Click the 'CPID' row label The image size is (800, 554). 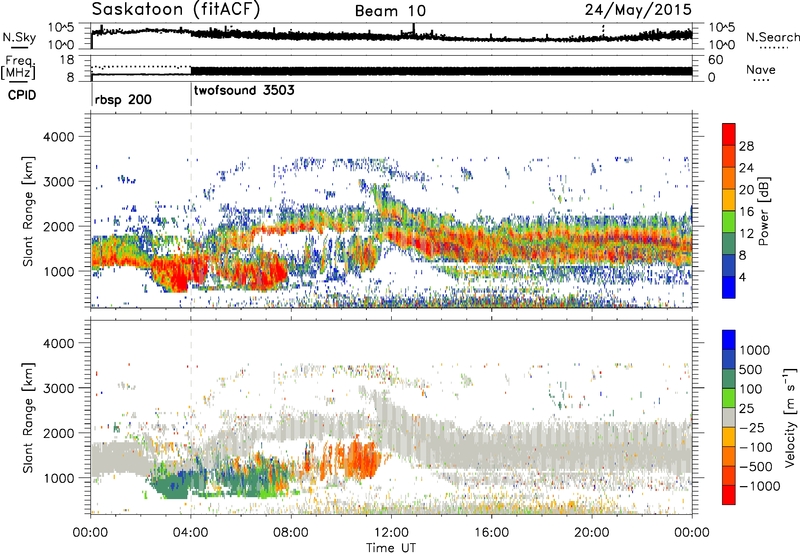pos(22,95)
